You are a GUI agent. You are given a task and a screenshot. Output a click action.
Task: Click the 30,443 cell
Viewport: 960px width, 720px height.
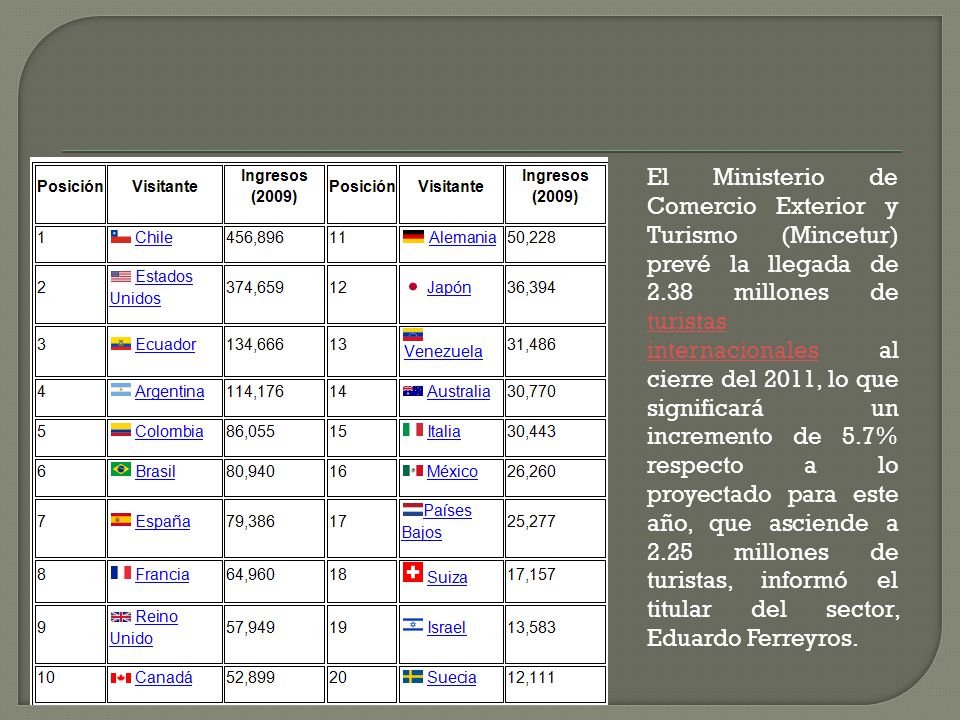[x=555, y=438]
